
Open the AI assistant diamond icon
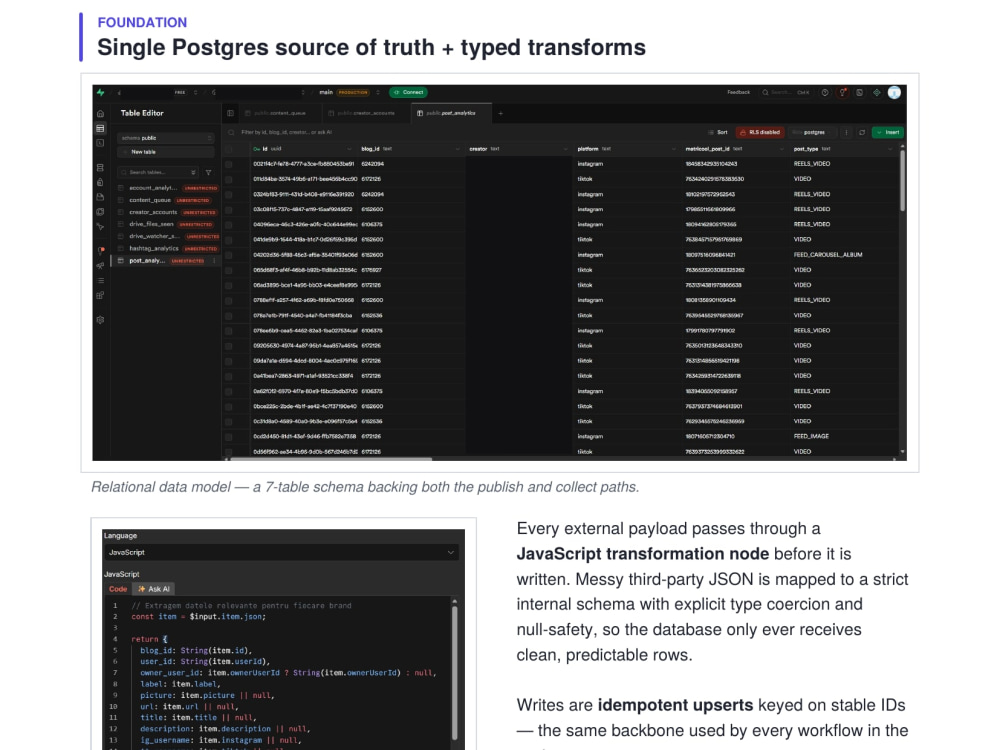point(877,92)
